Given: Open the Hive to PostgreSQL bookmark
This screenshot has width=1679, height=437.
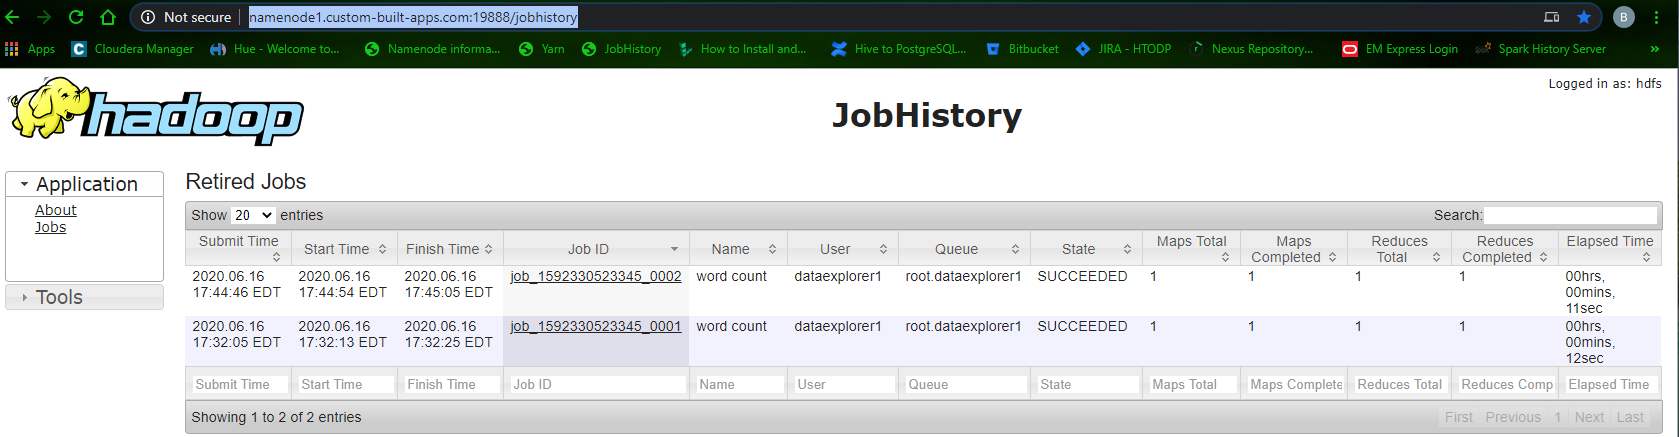Looking at the screenshot, I should (x=899, y=49).
